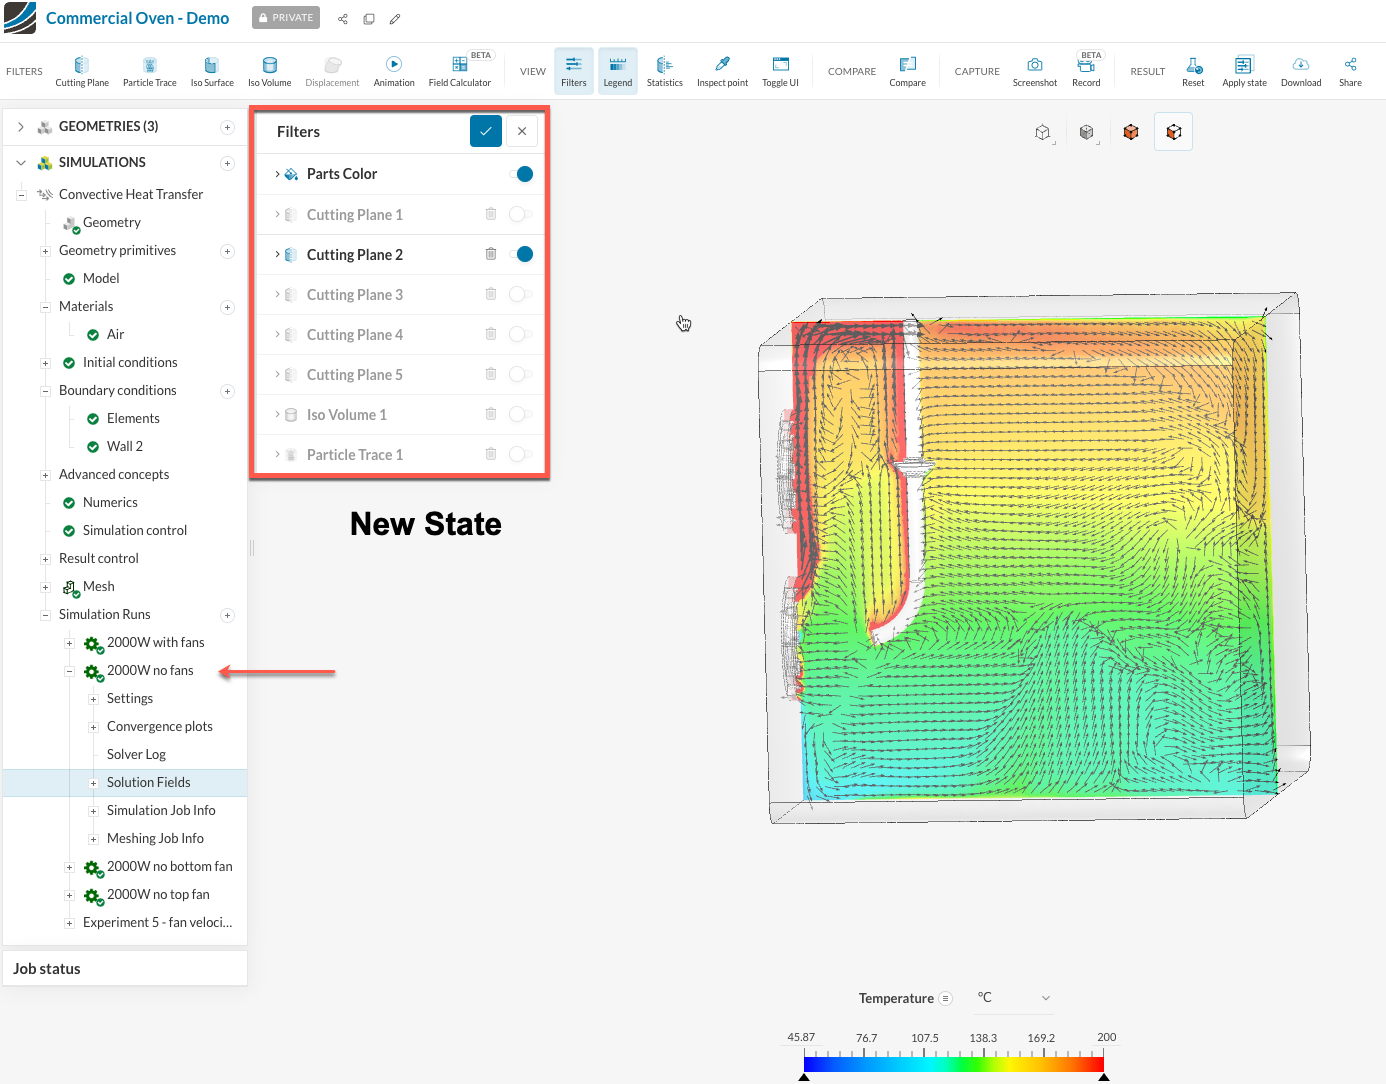
Task: Click the temperature legend color bar
Action: click(x=953, y=1064)
